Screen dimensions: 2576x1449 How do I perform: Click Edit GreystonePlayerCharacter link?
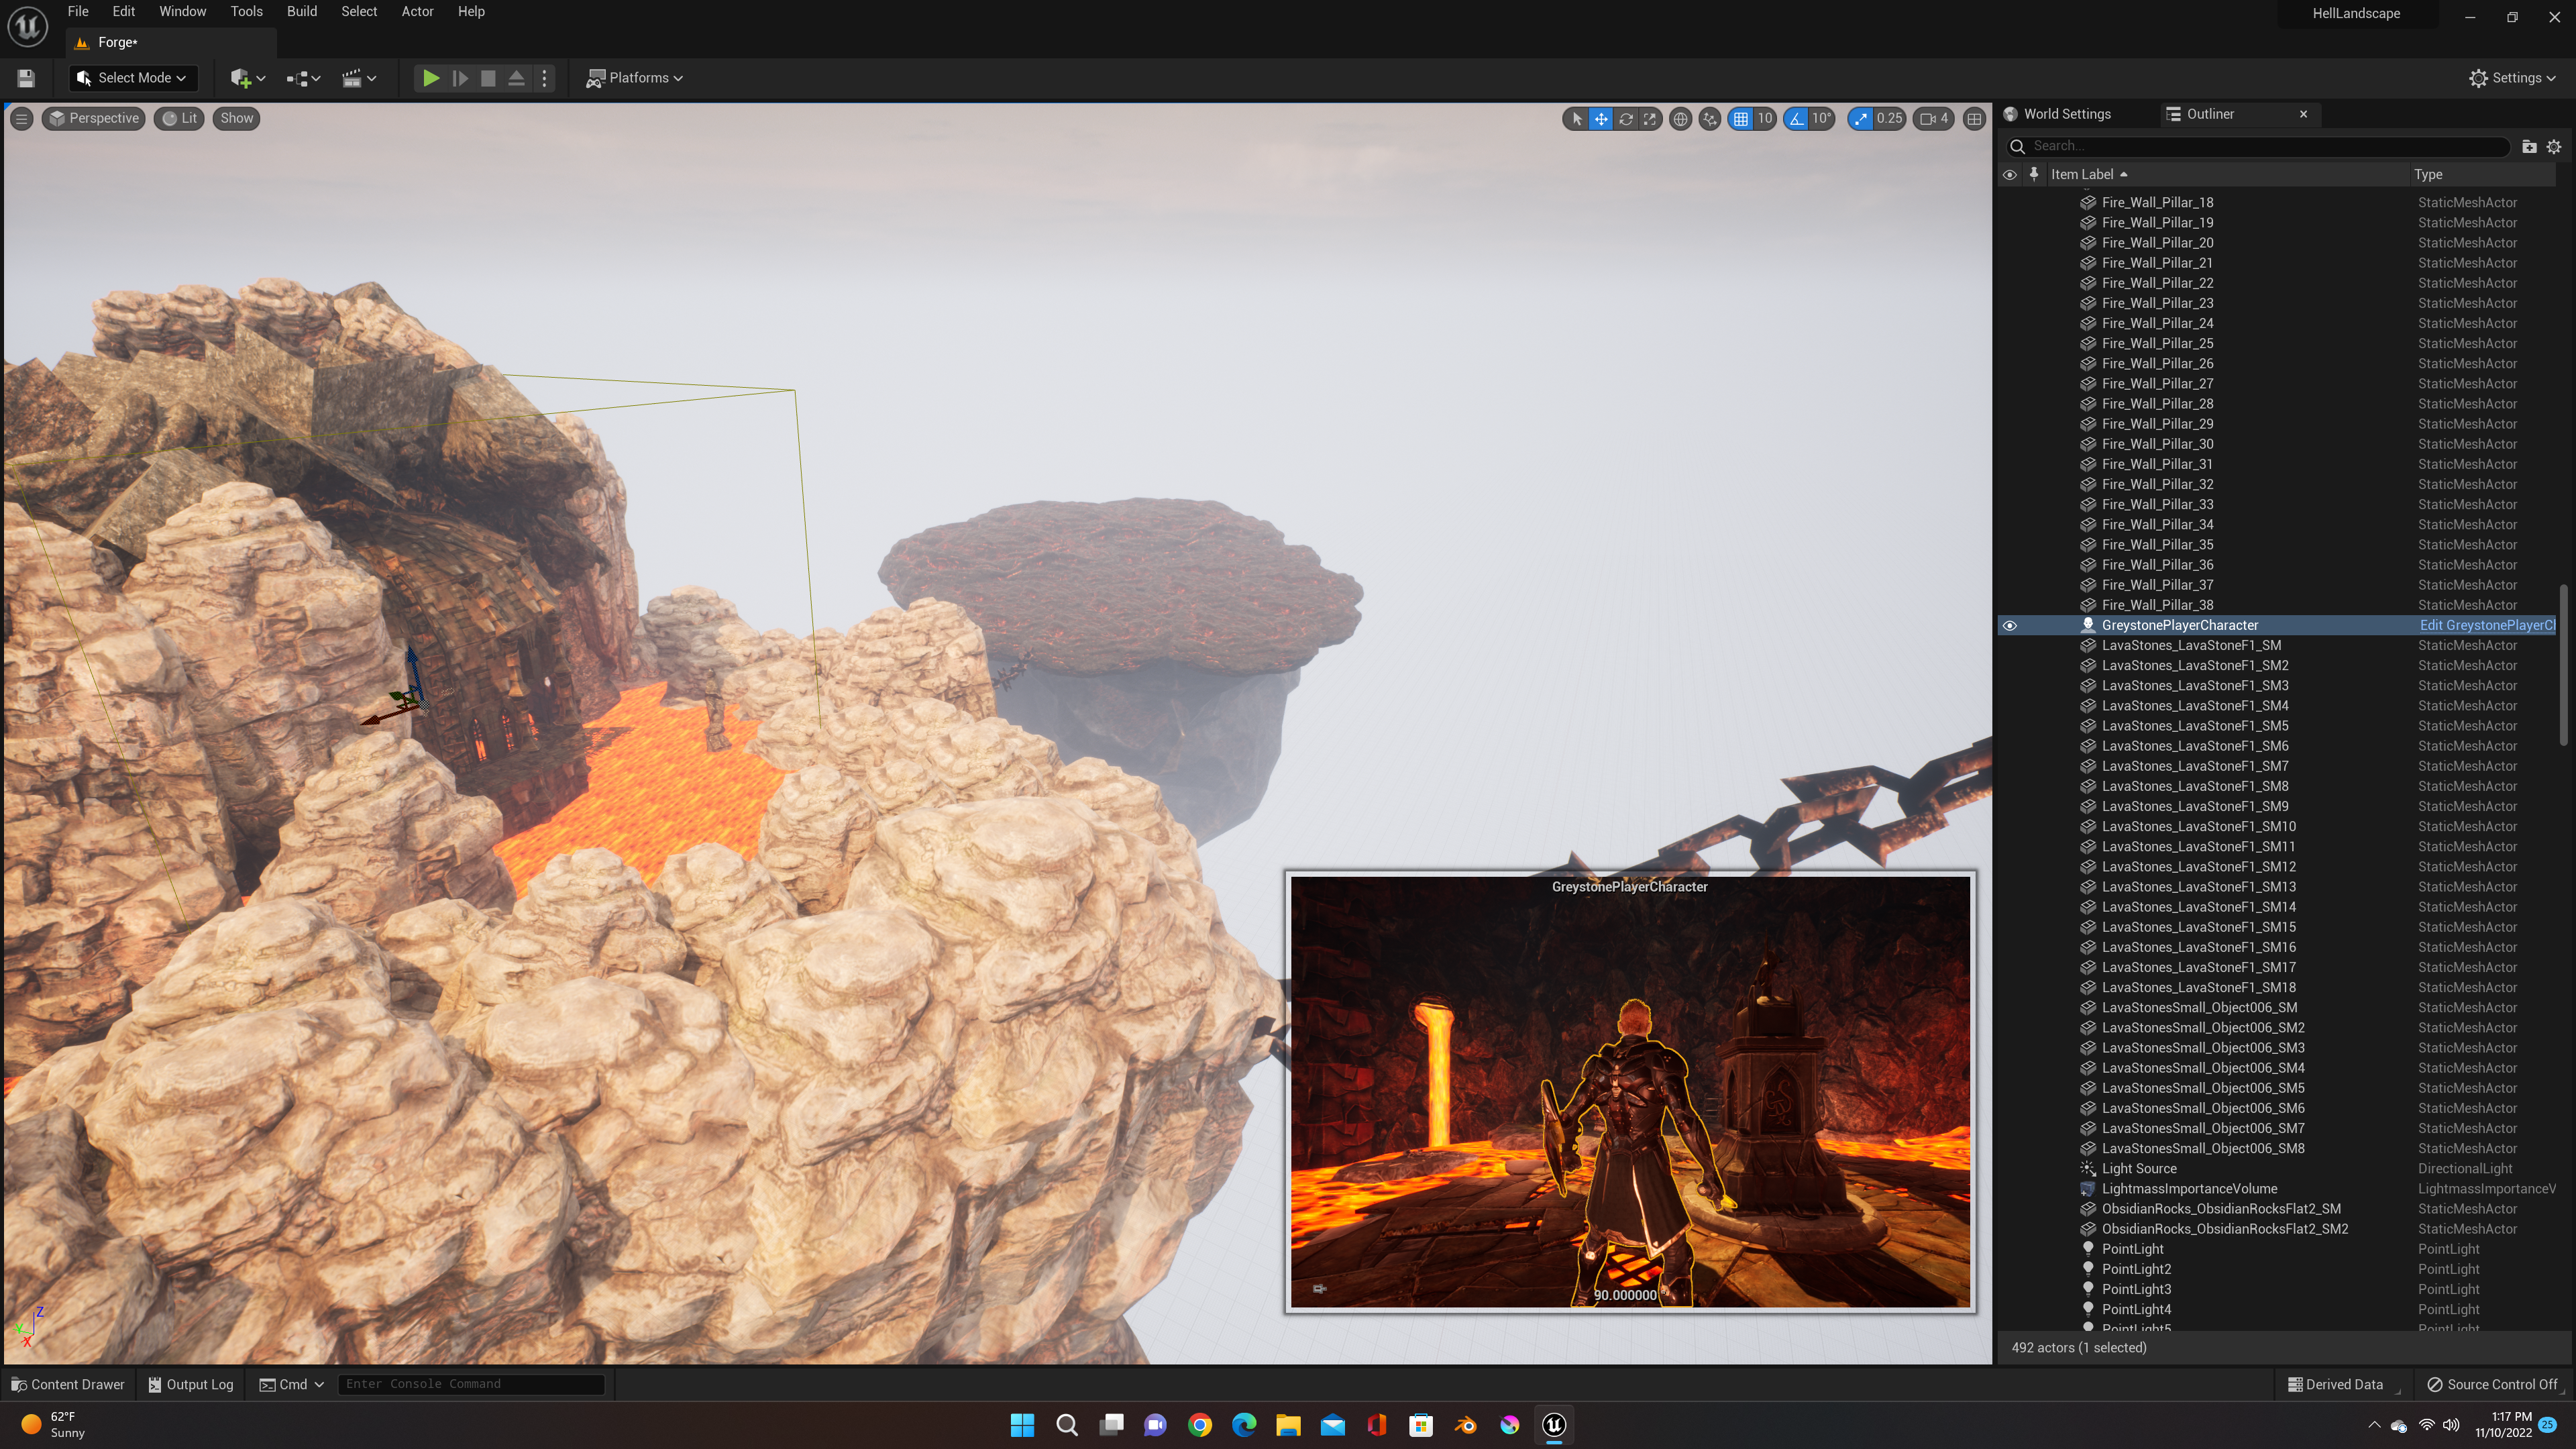point(2487,626)
